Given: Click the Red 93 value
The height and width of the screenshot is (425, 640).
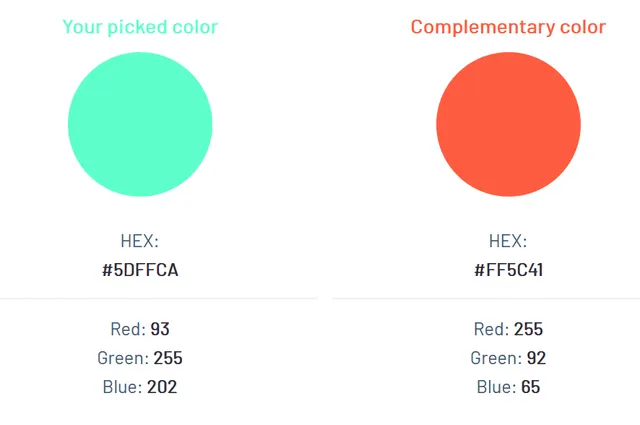Looking at the screenshot, I should (160, 329).
